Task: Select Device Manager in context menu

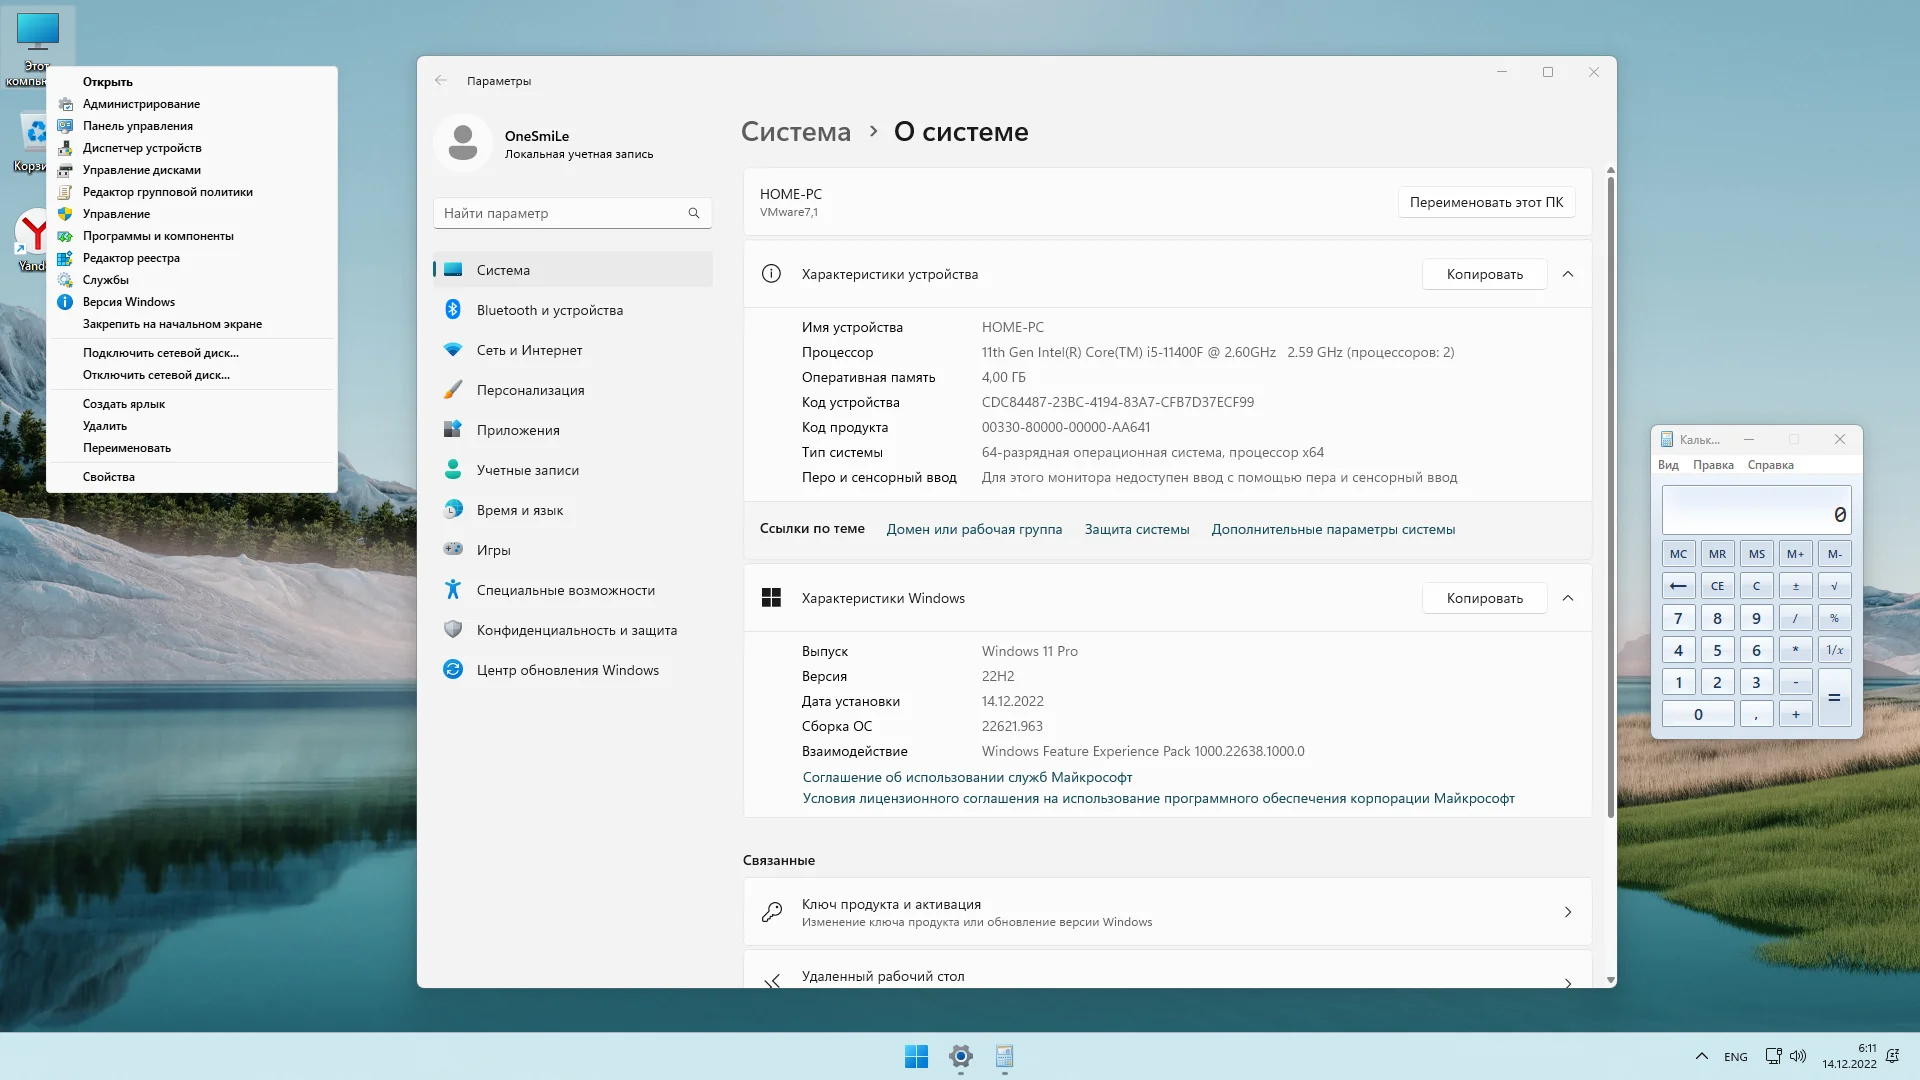Action: [142, 148]
